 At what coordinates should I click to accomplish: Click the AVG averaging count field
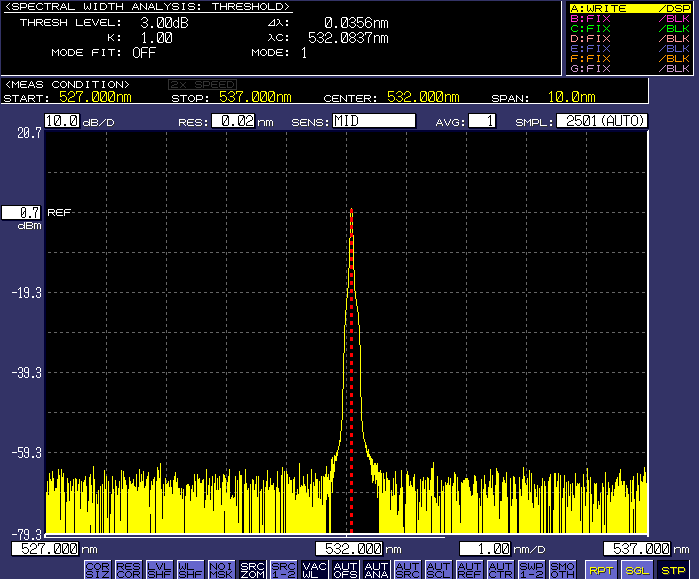(x=480, y=121)
